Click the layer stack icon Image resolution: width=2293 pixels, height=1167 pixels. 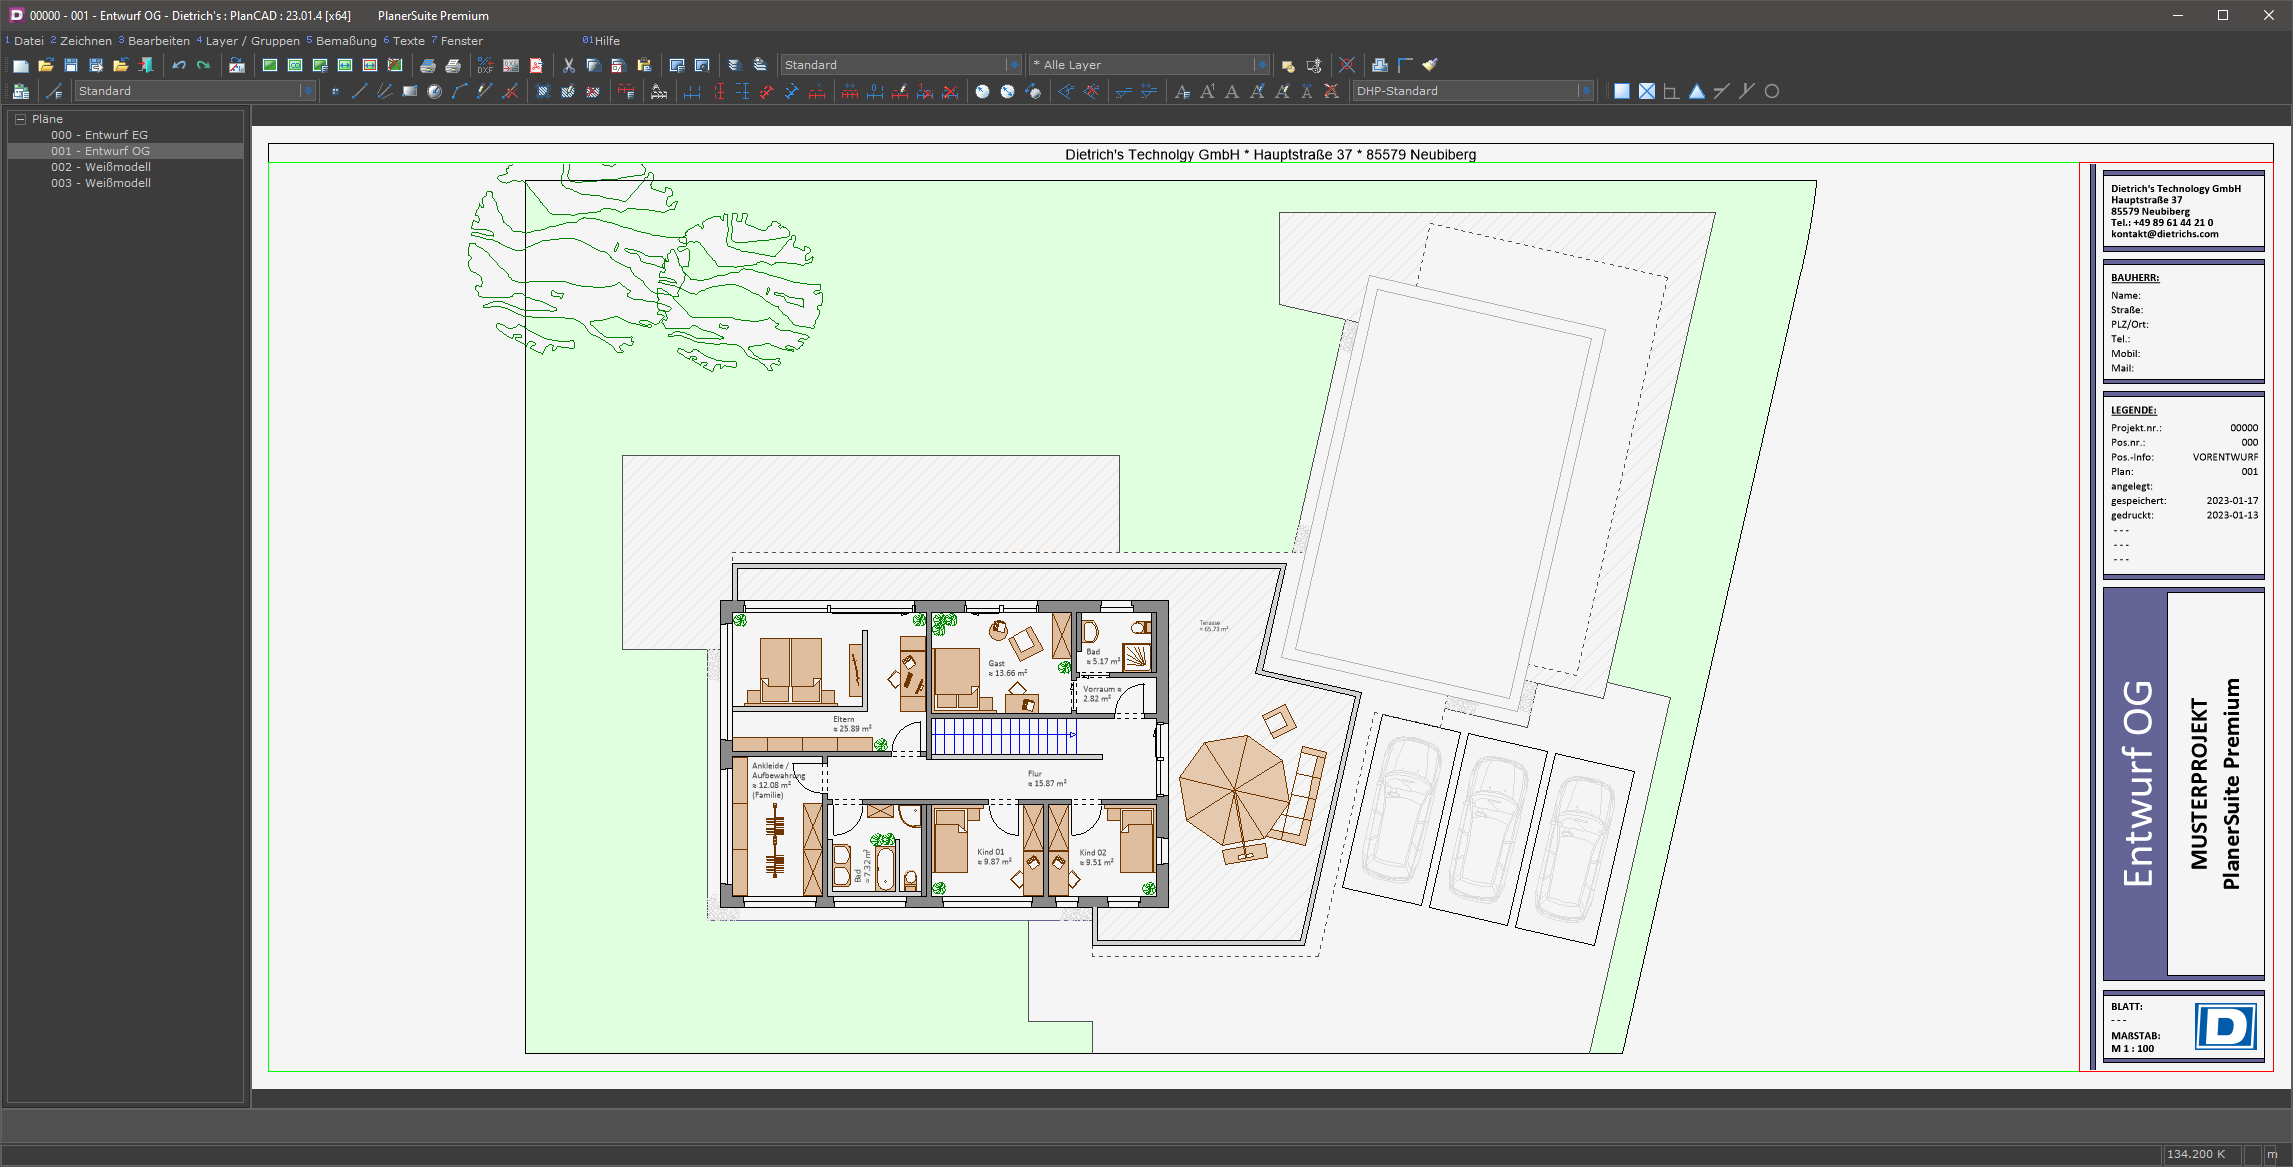coord(734,66)
